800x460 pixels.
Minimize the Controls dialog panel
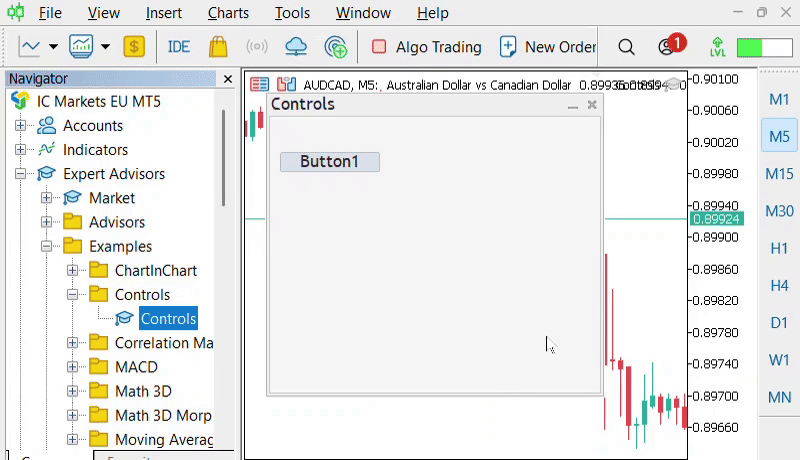(572, 105)
